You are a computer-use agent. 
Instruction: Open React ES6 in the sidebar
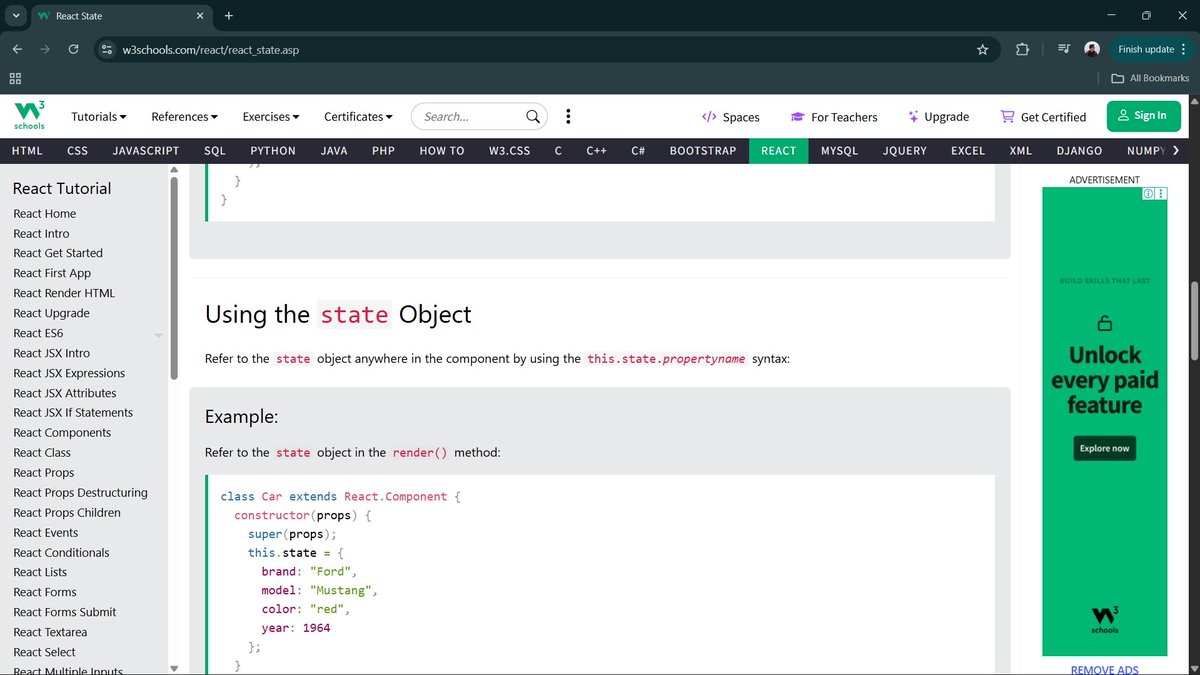pos(38,333)
